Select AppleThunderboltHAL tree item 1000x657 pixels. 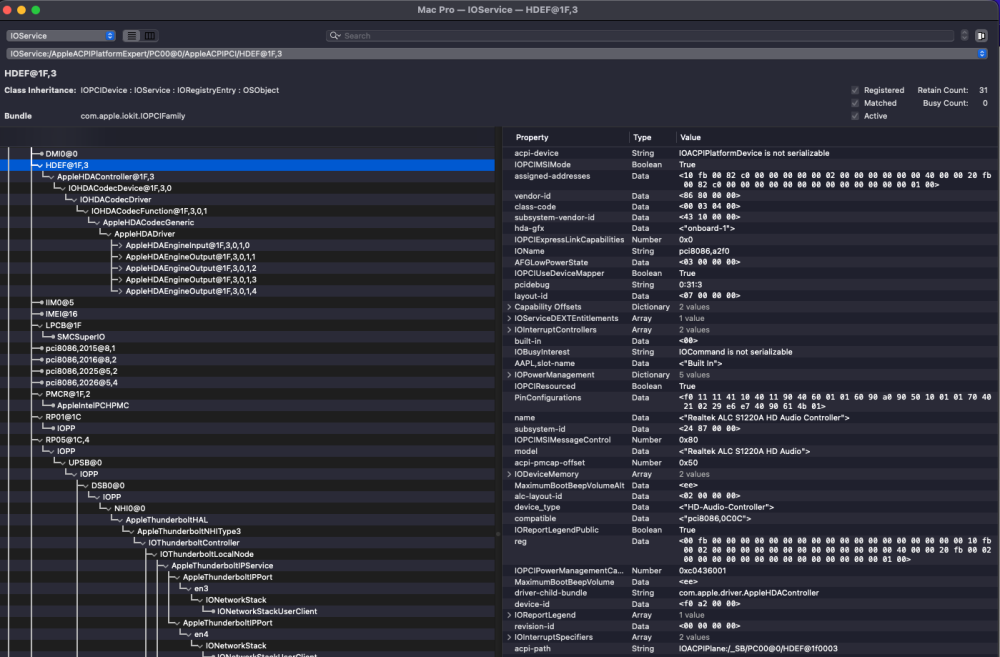(166, 520)
